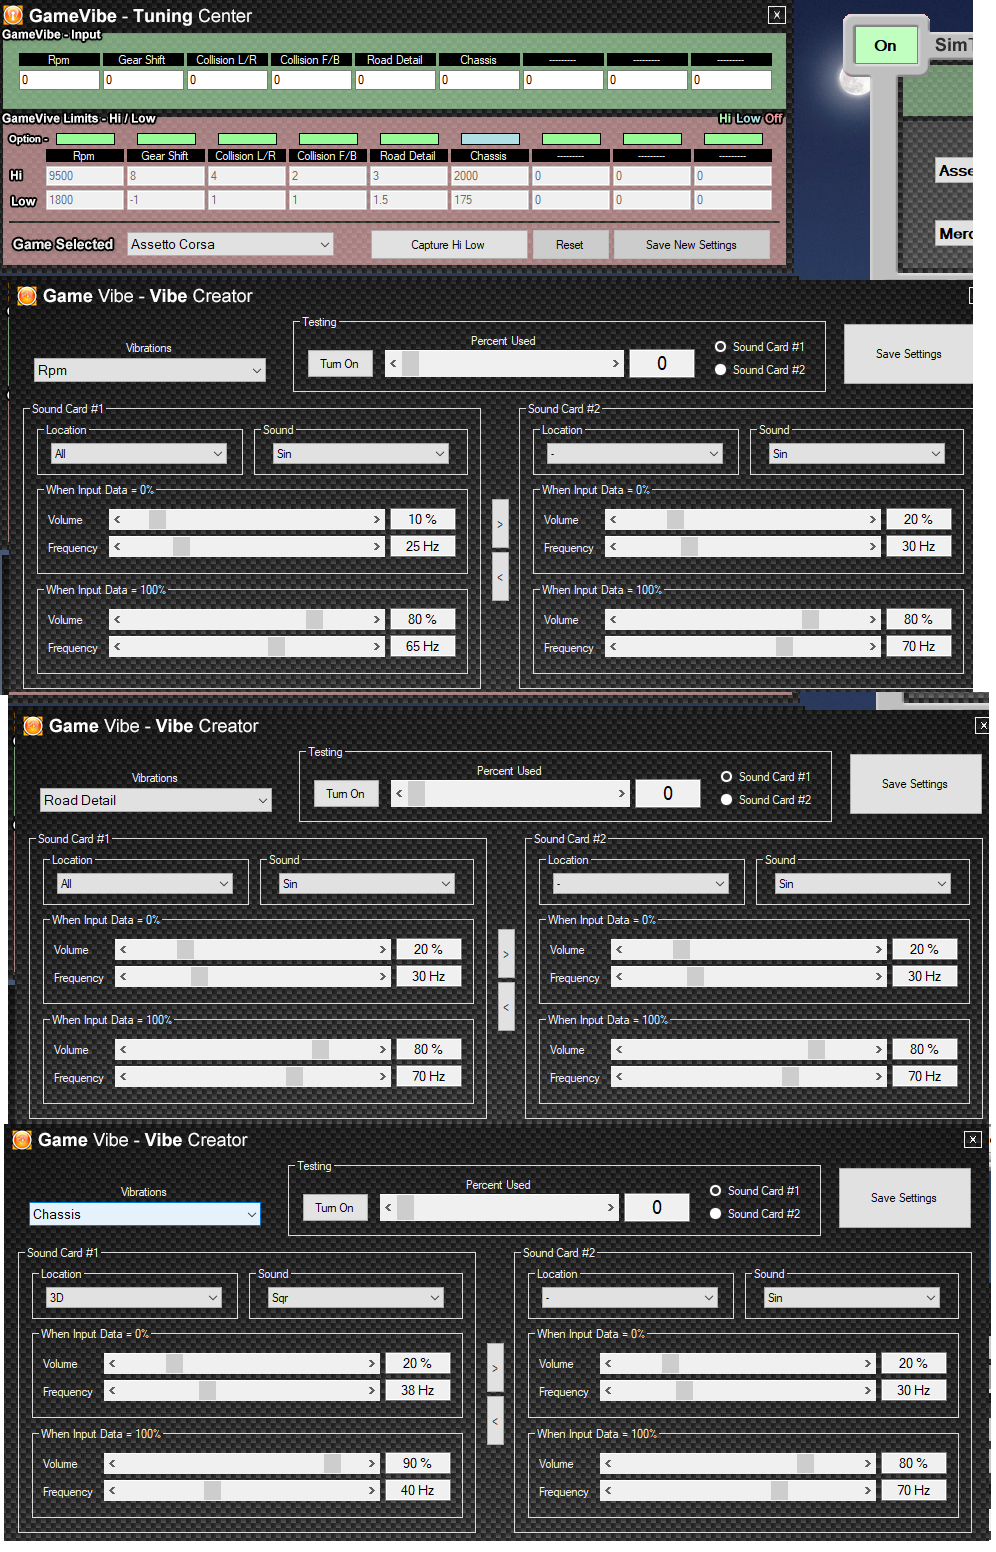Click left-arrow copy button in Road Detail window
The height and width of the screenshot is (1552, 996).
(x=506, y=1007)
